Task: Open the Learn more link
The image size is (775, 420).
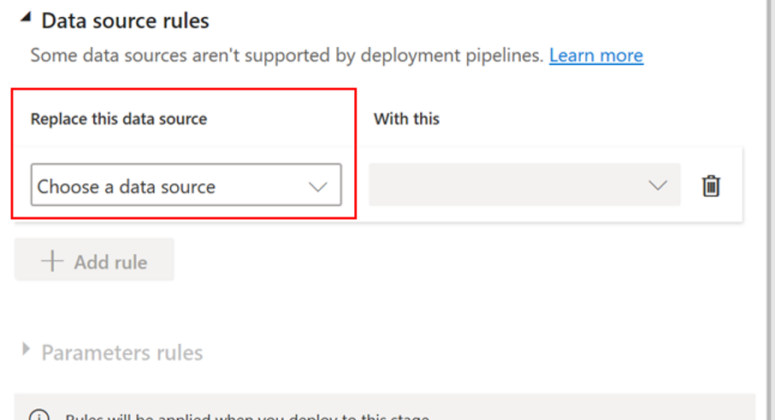Action: tap(595, 55)
